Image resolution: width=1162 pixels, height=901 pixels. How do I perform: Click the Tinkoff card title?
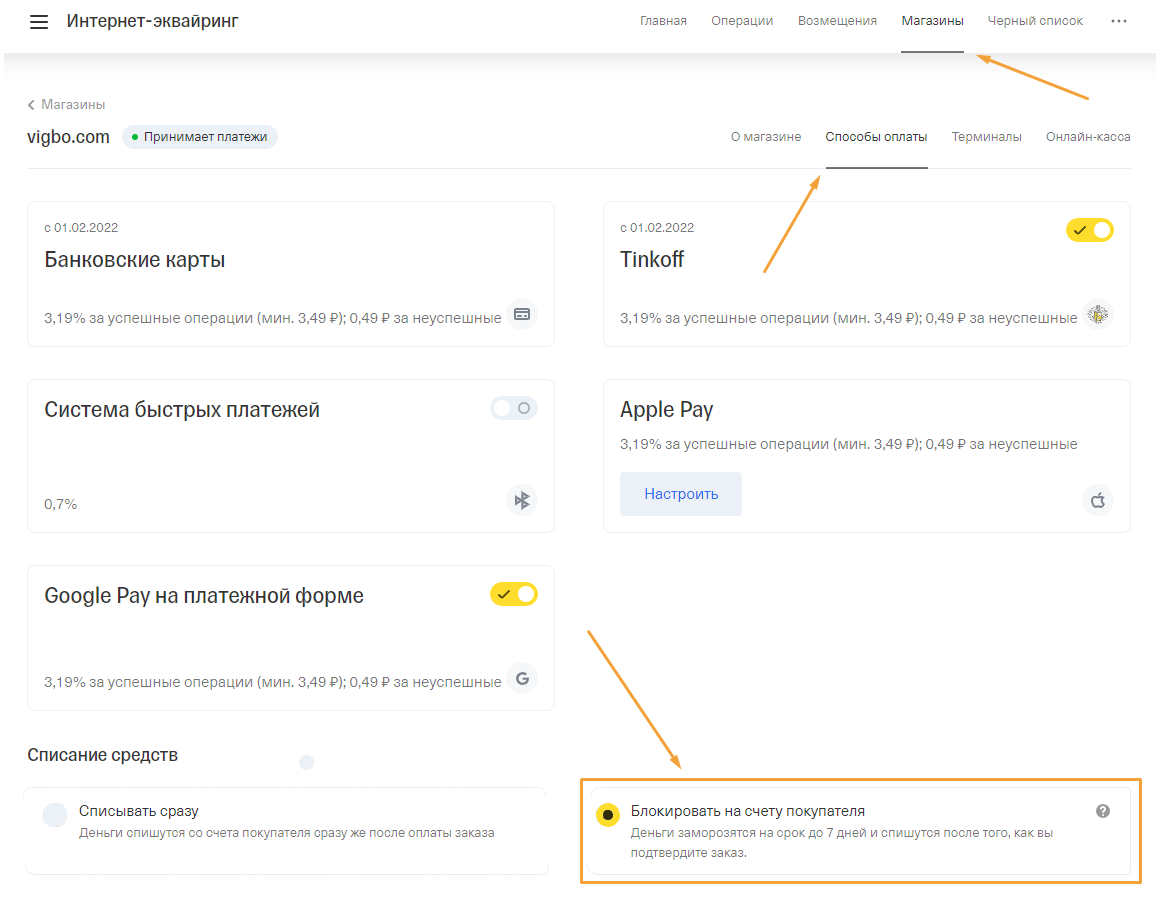[652, 260]
